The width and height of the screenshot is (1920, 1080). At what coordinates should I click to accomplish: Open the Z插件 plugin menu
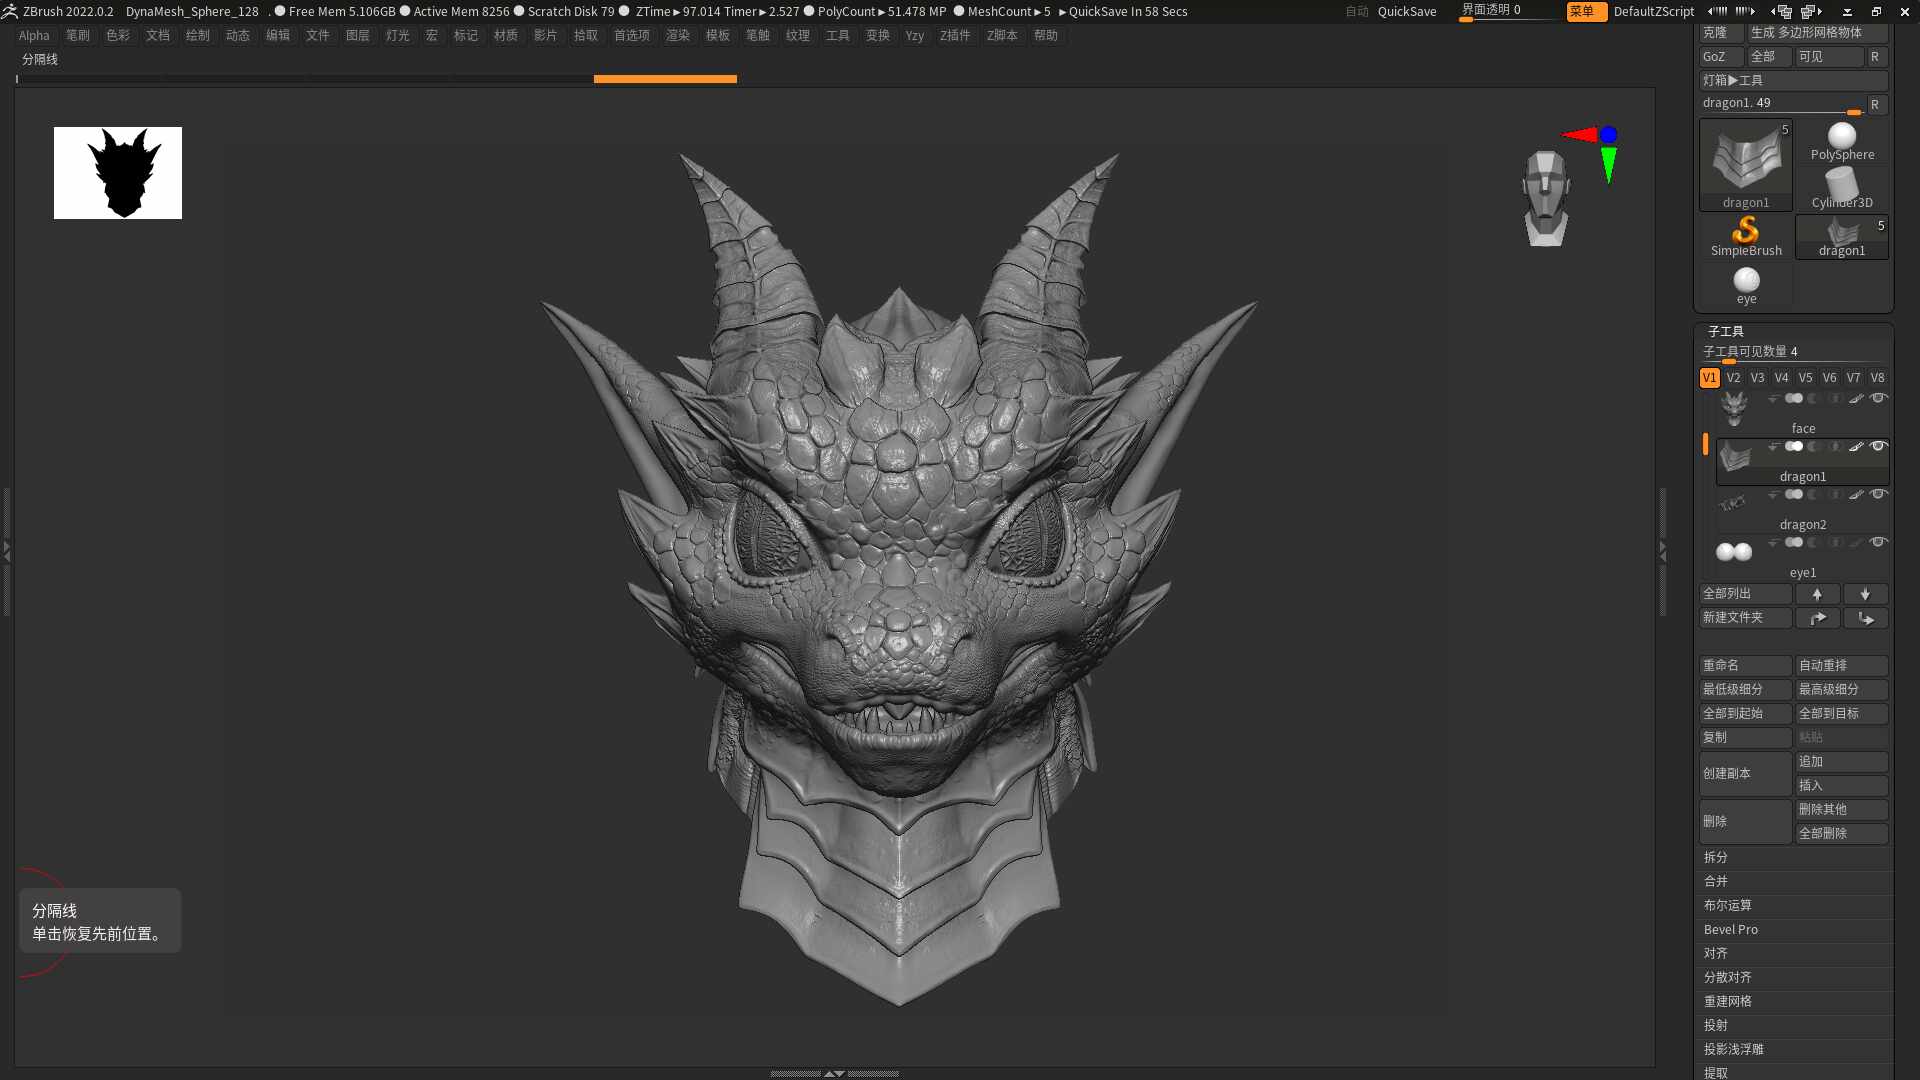[955, 35]
